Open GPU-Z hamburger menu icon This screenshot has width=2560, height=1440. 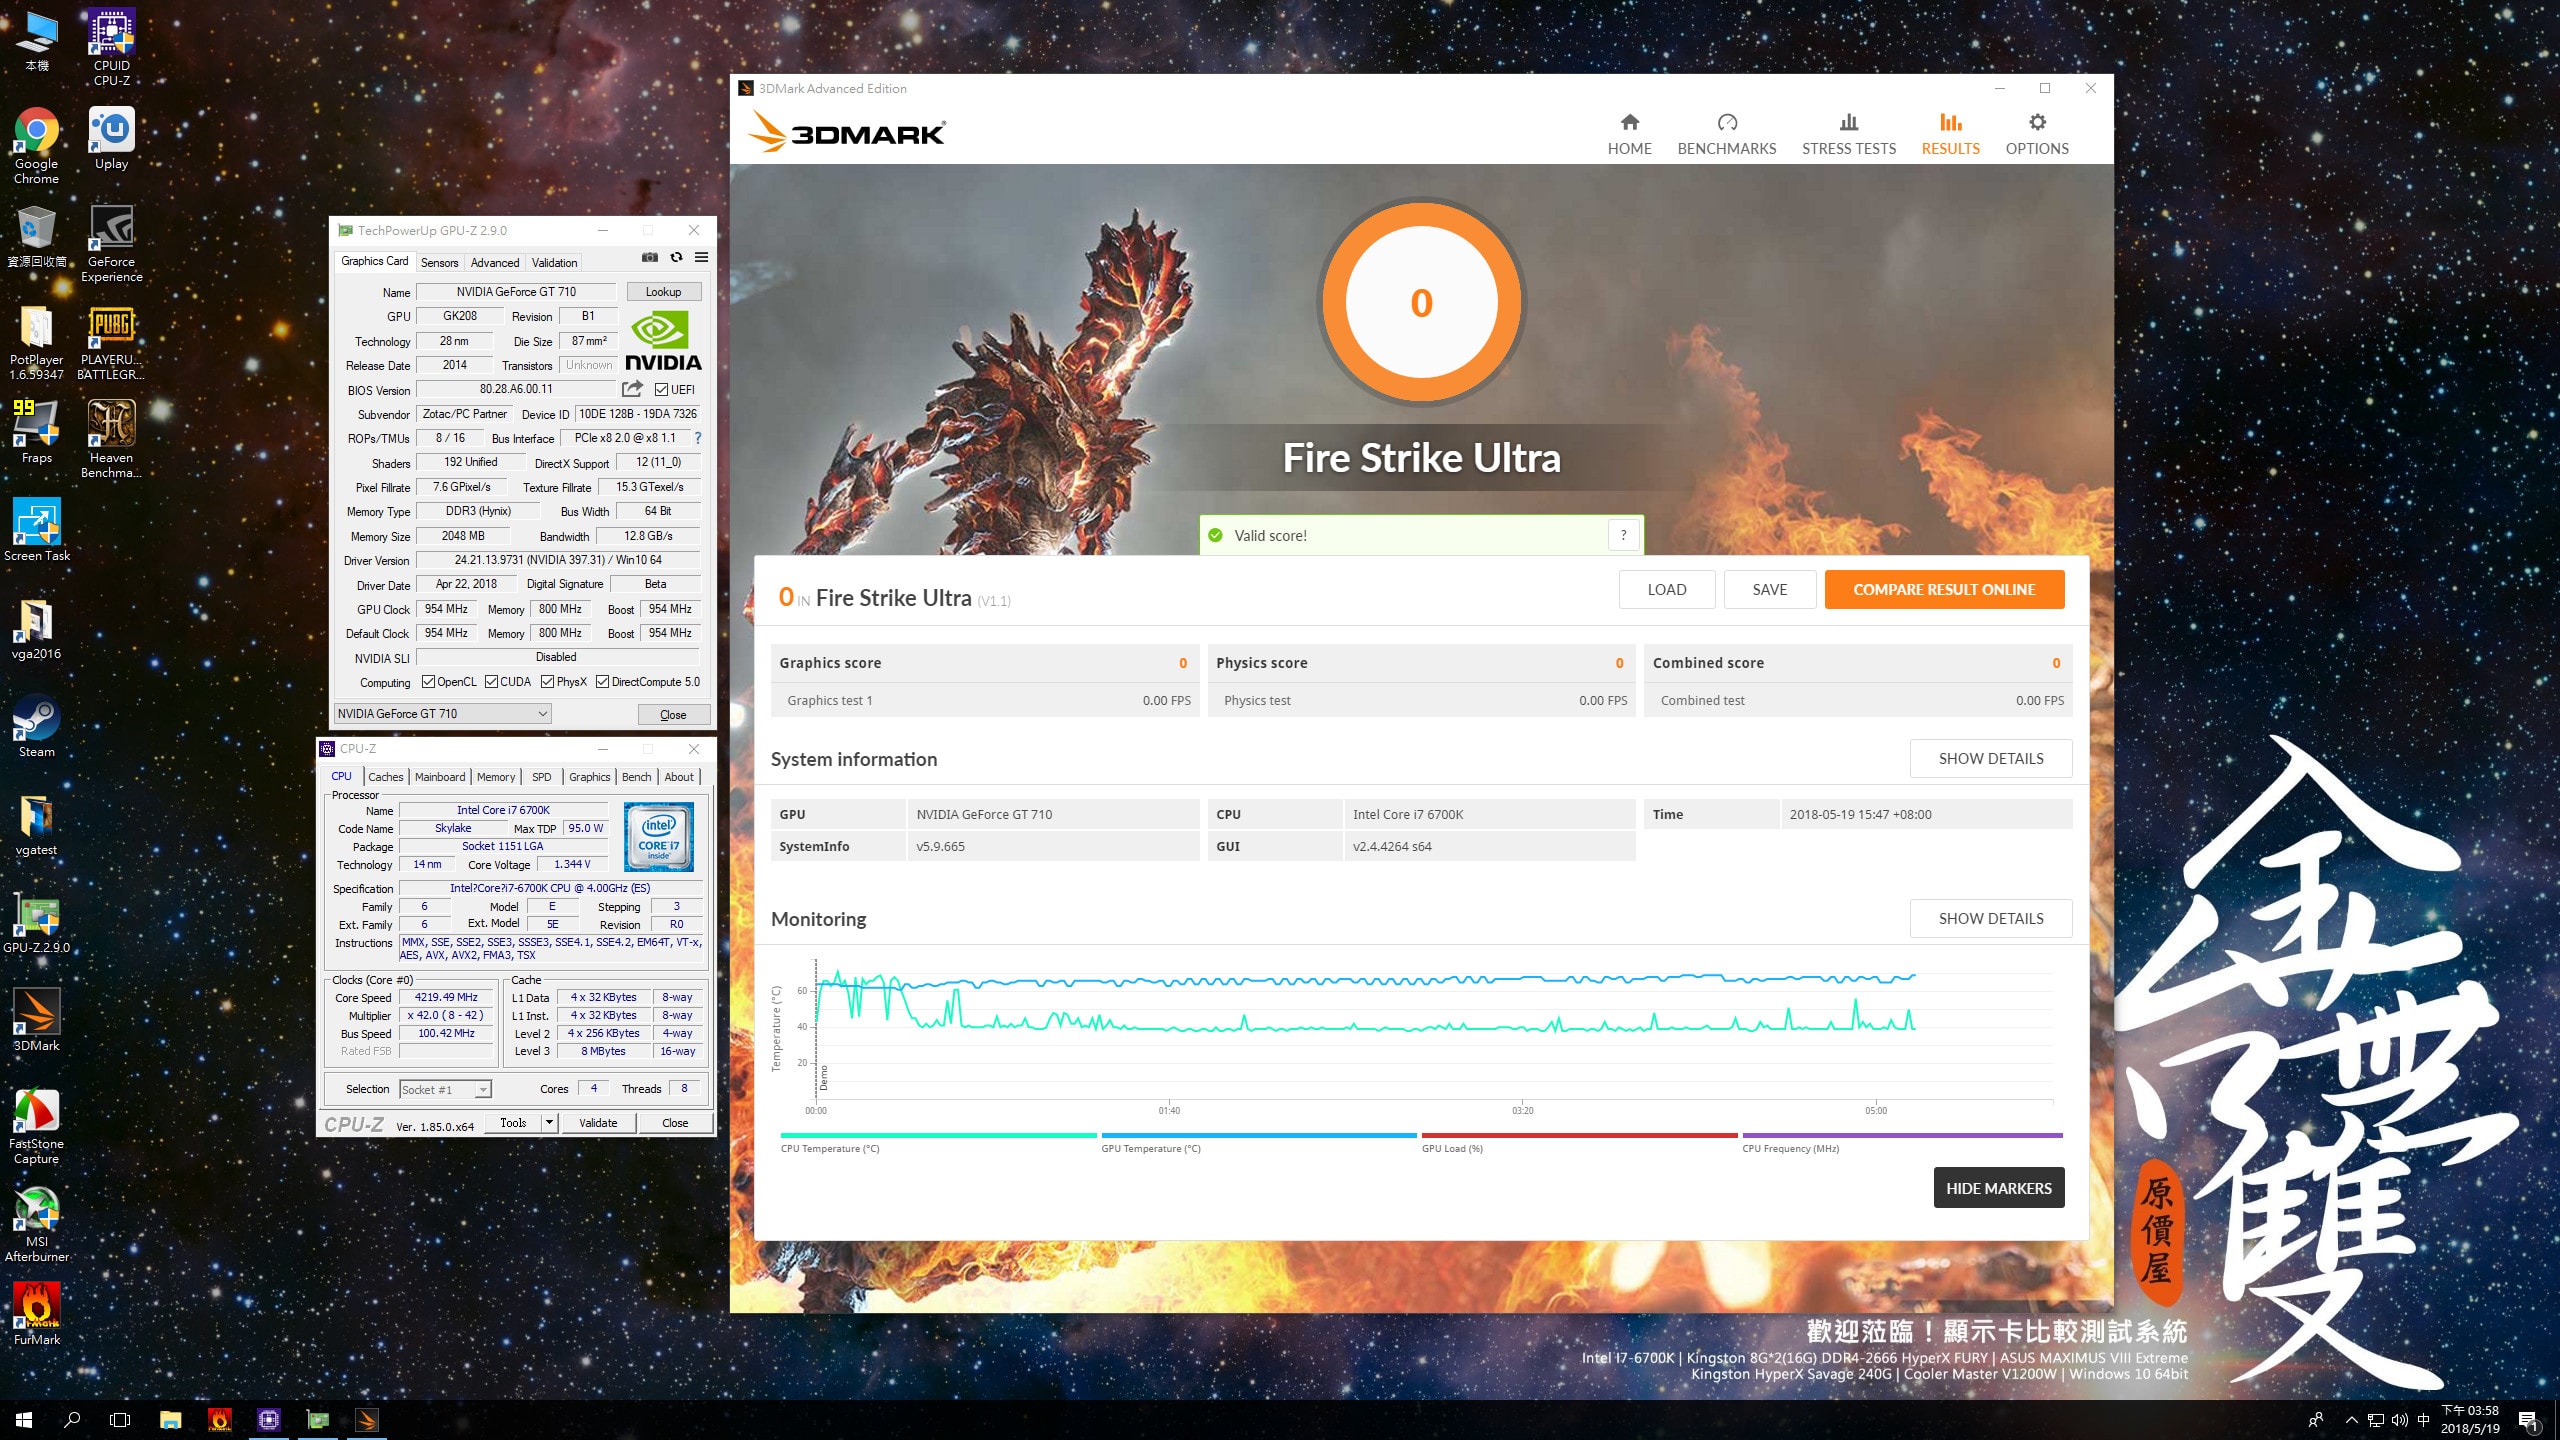click(702, 258)
